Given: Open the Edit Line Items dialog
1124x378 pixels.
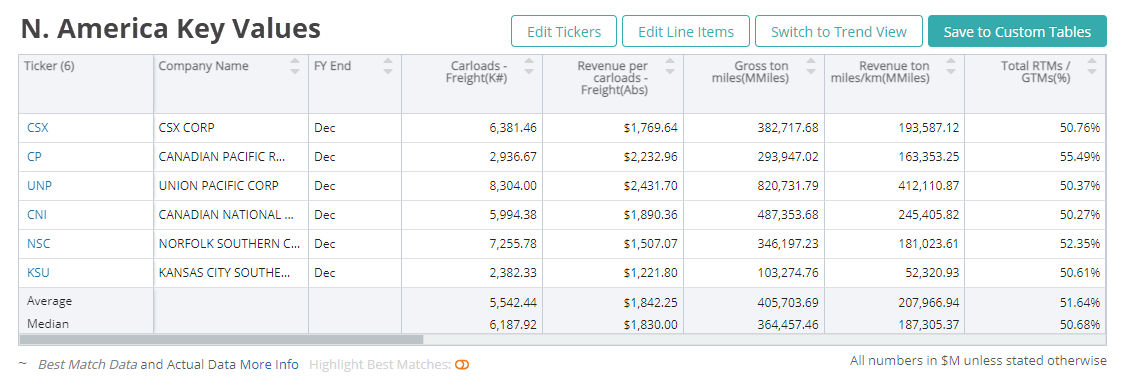Looking at the screenshot, I should click(x=686, y=32).
